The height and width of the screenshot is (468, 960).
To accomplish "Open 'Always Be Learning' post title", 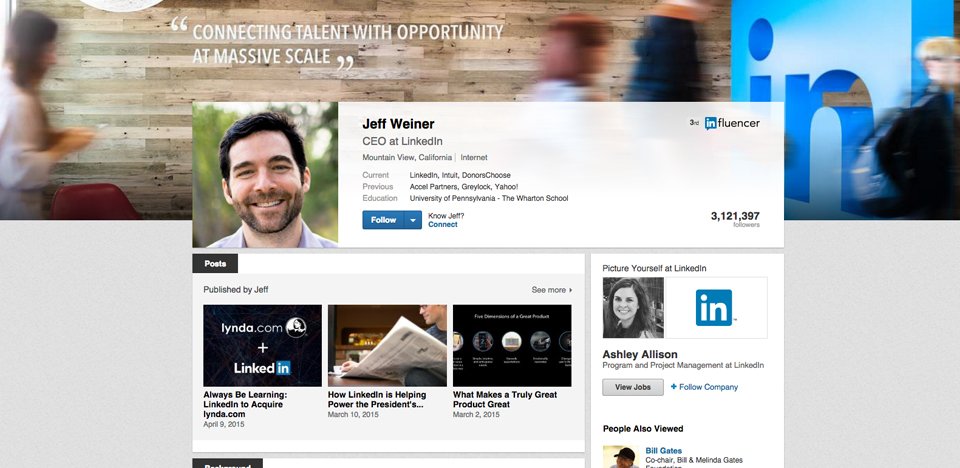I will (x=245, y=404).
